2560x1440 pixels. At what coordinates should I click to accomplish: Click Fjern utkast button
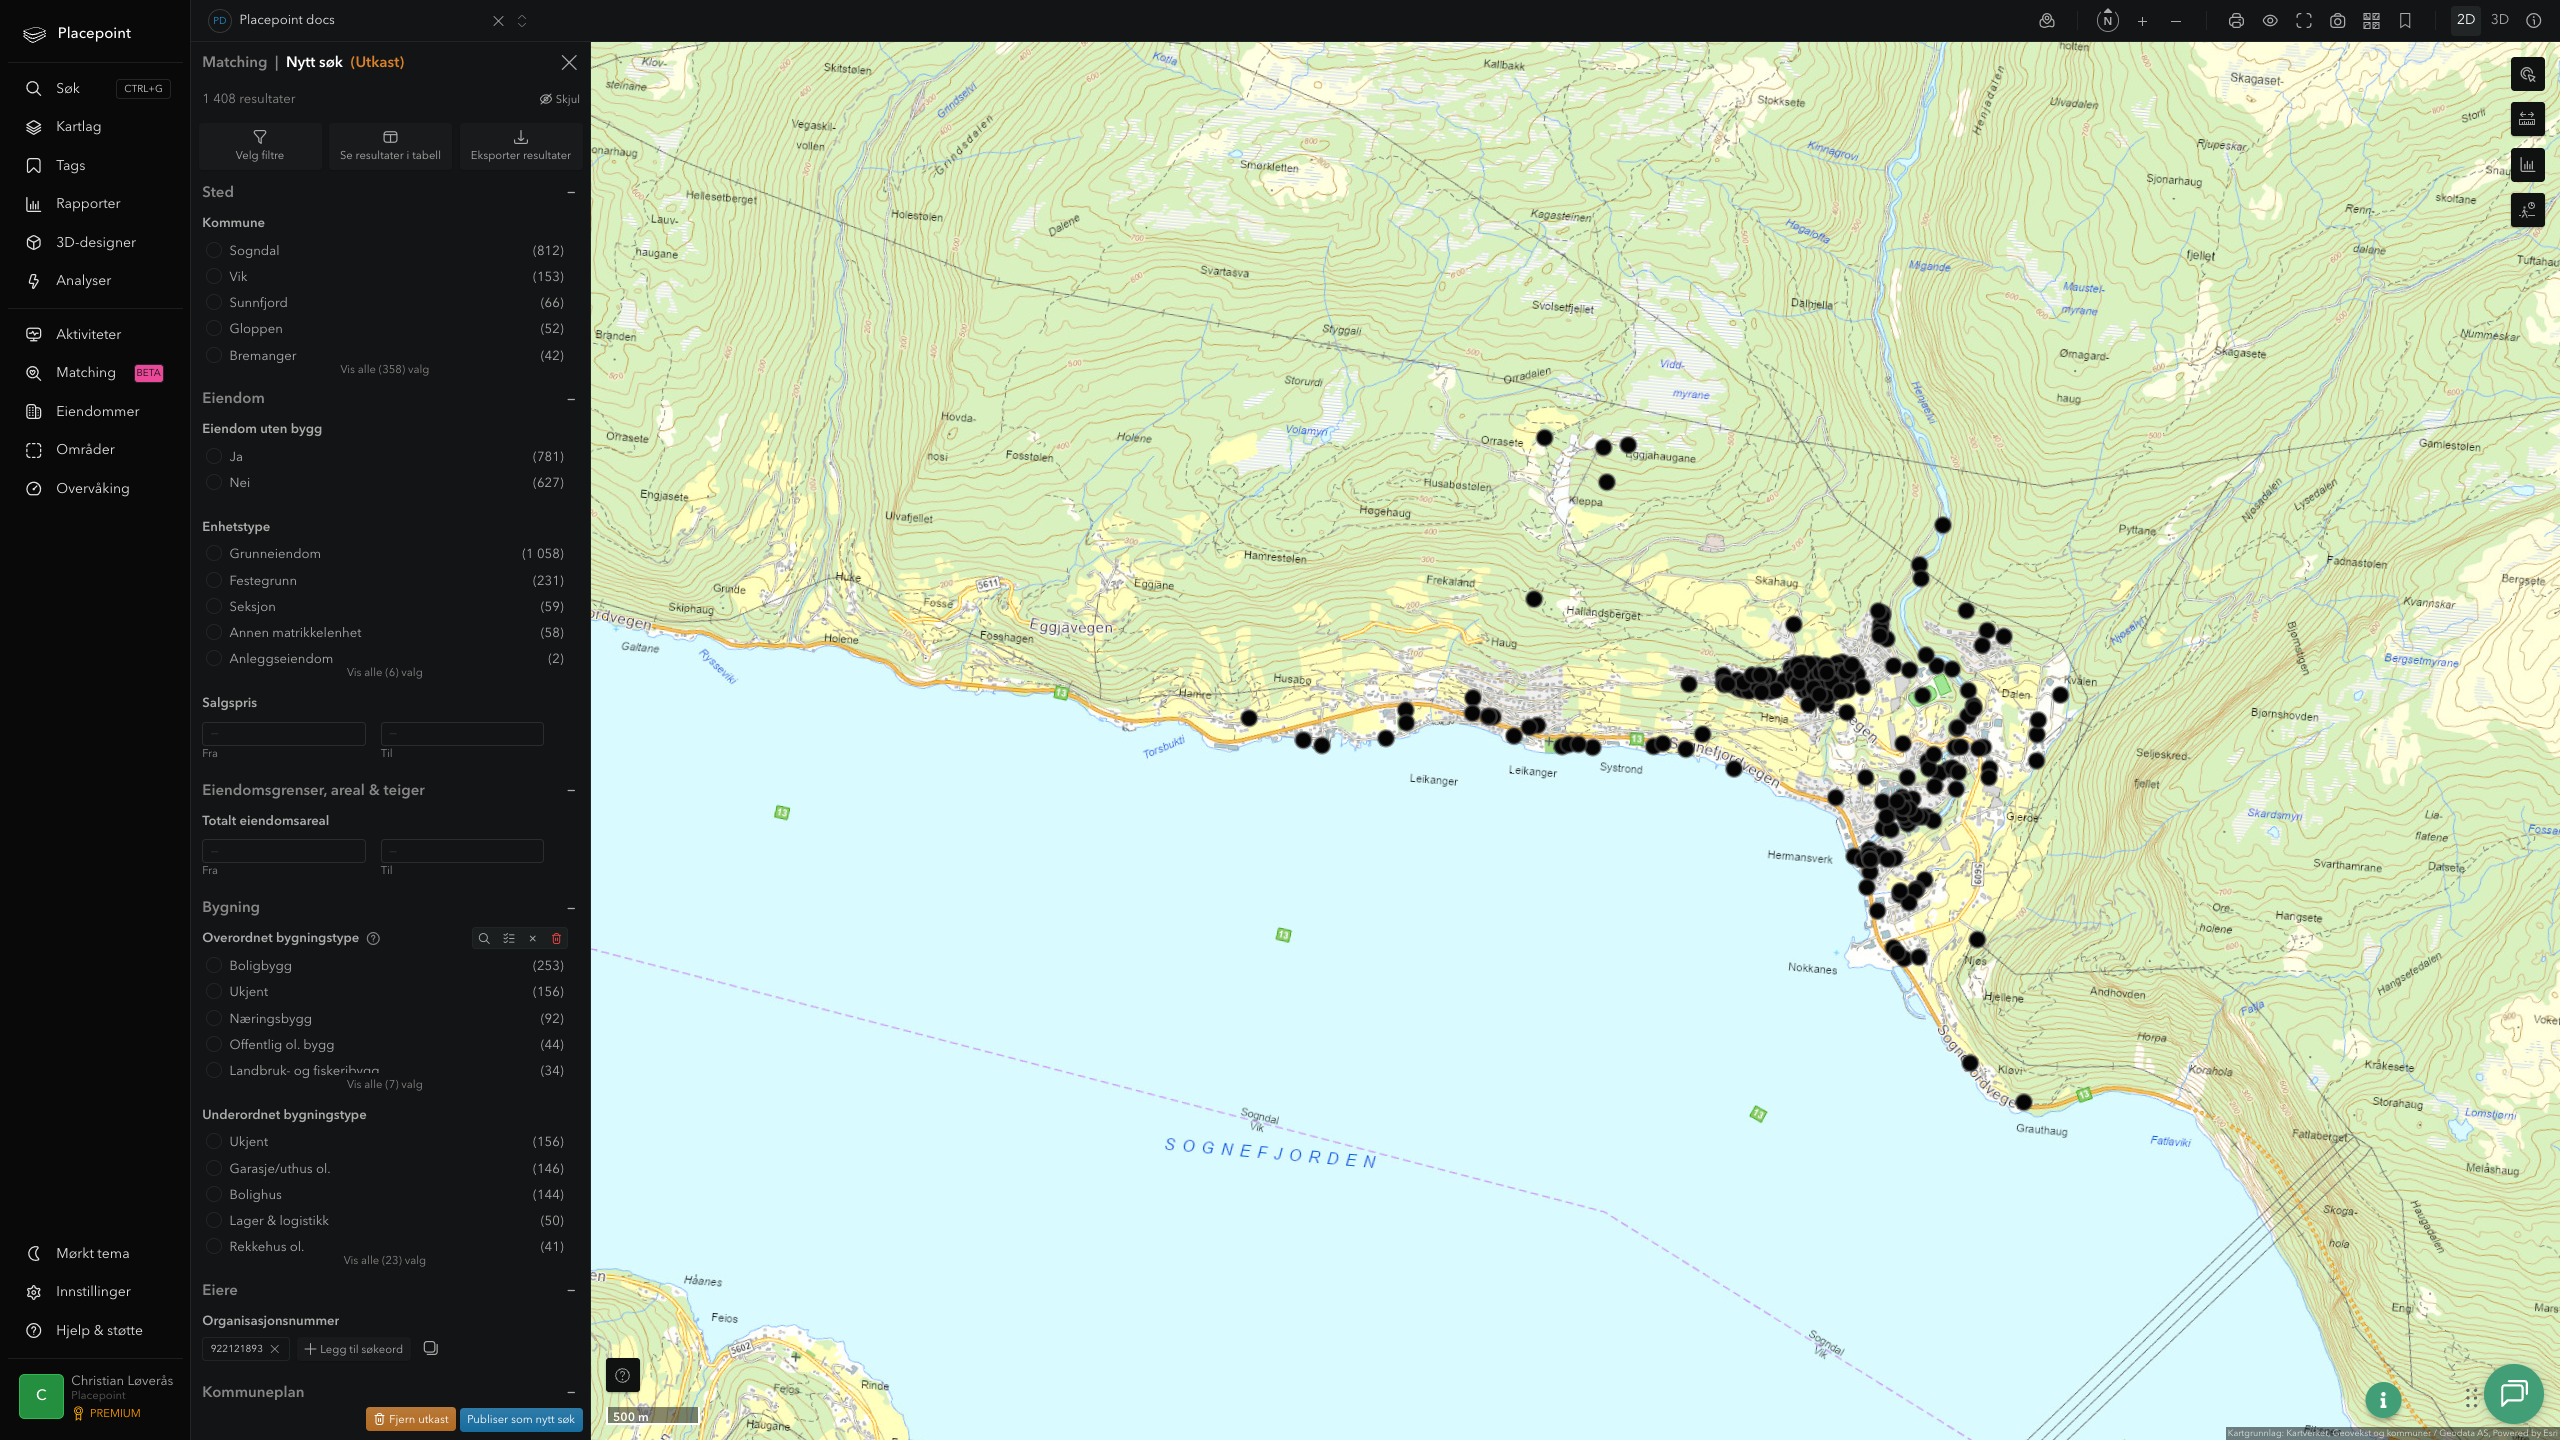[x=411, y=1419]
